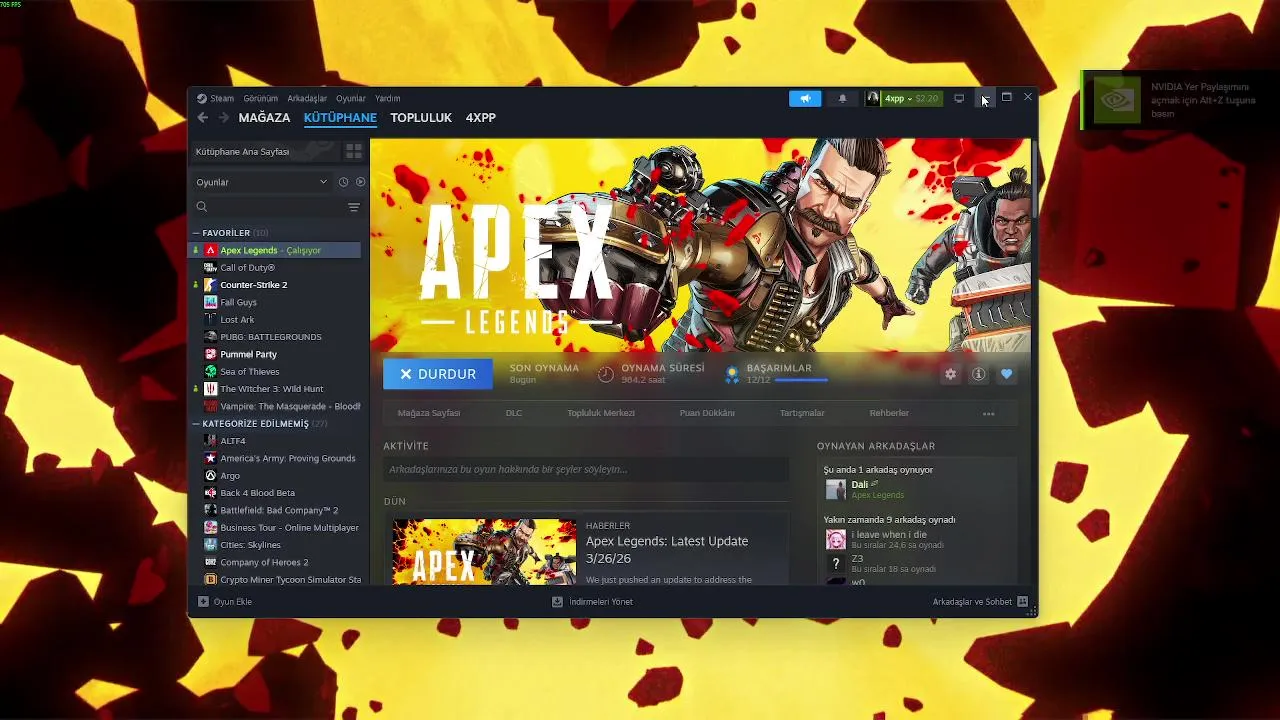Go to MAĞAZA tab
Screen dimensions: 1280x720
point(264,118)
